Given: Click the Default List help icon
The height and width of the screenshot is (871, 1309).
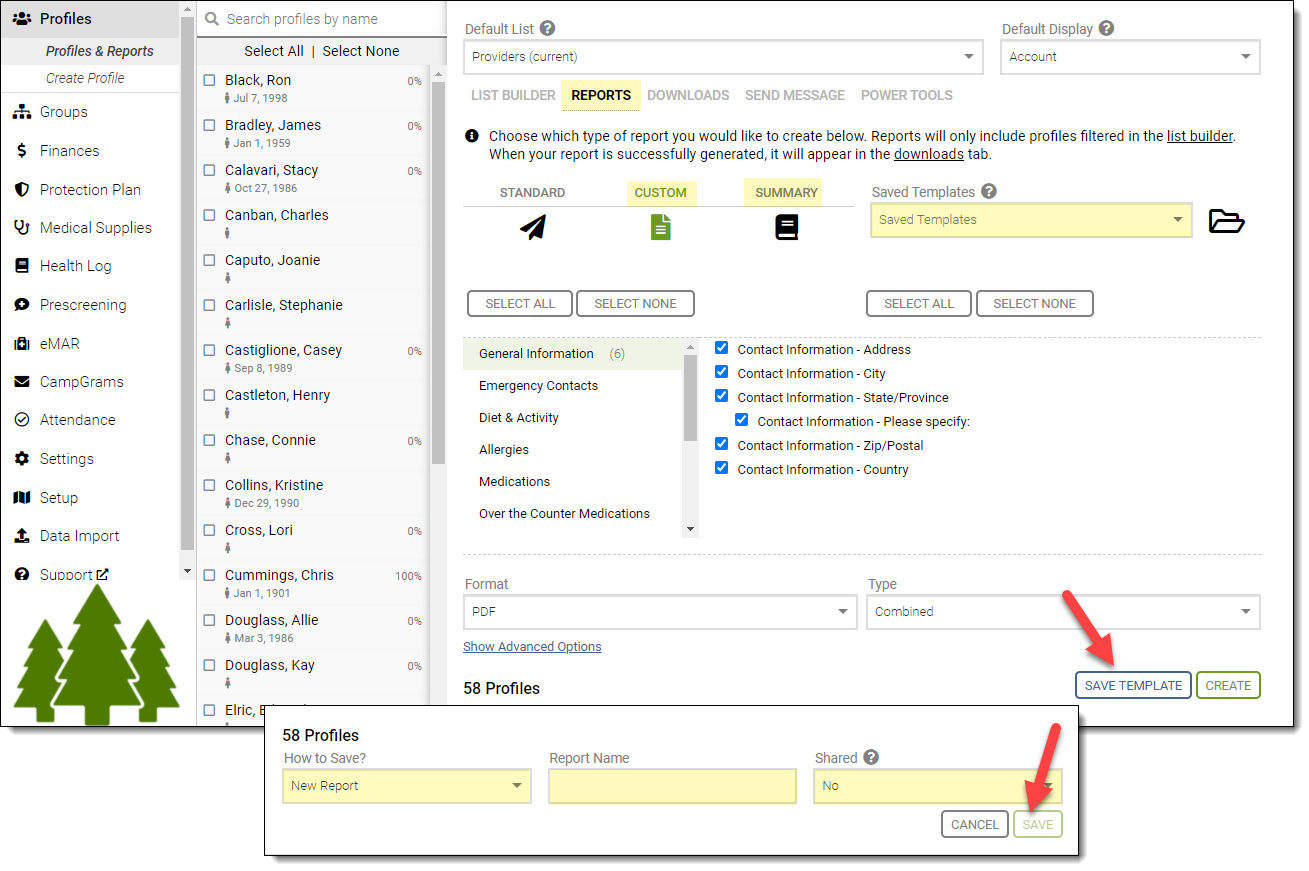Looking at the screenshot, I should pos(547,29).
